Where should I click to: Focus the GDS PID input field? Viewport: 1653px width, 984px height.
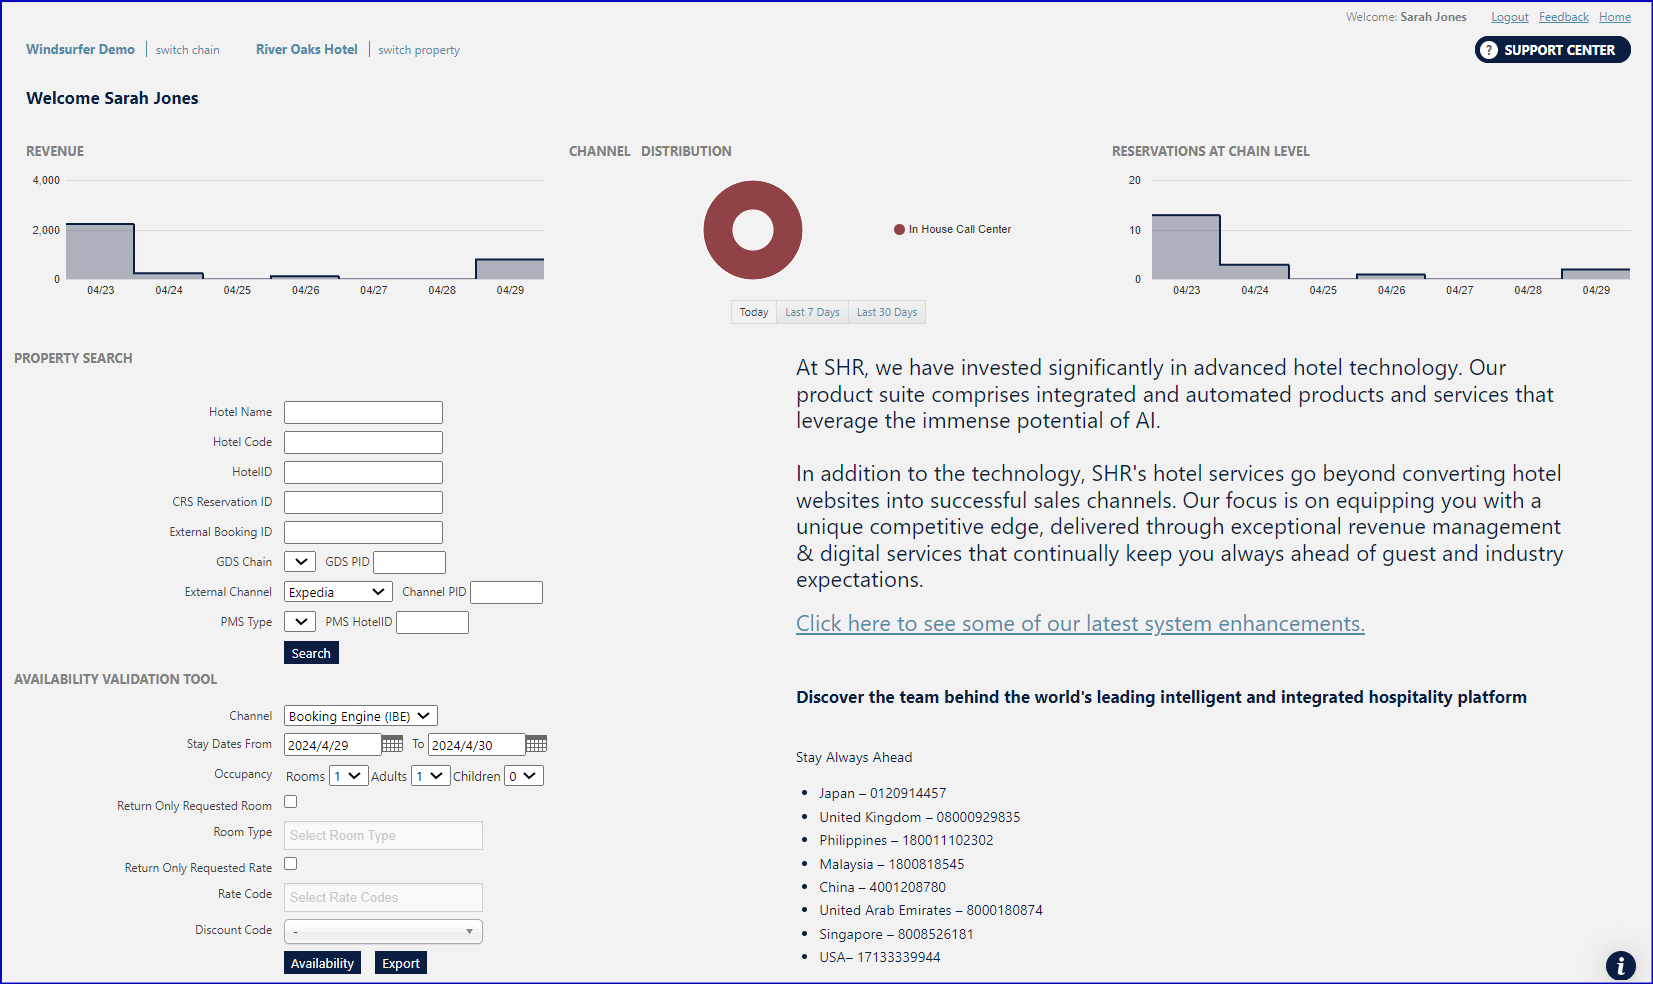point(409,562)
